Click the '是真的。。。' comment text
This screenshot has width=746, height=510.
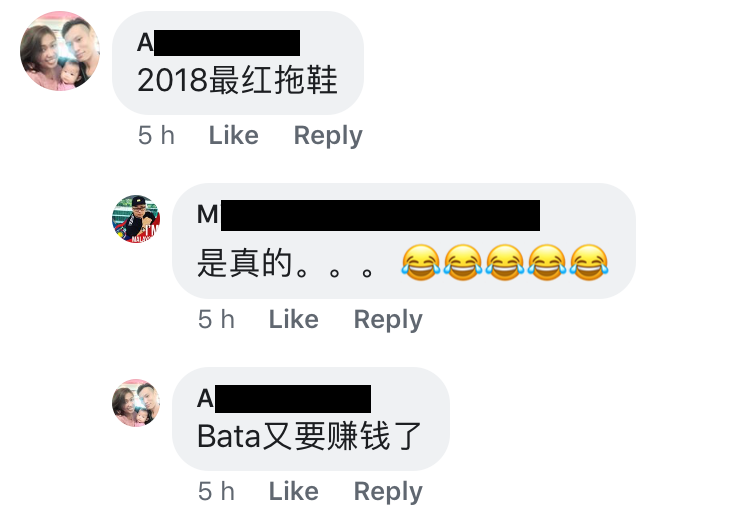pyautogui.click(x=285, y=263)
